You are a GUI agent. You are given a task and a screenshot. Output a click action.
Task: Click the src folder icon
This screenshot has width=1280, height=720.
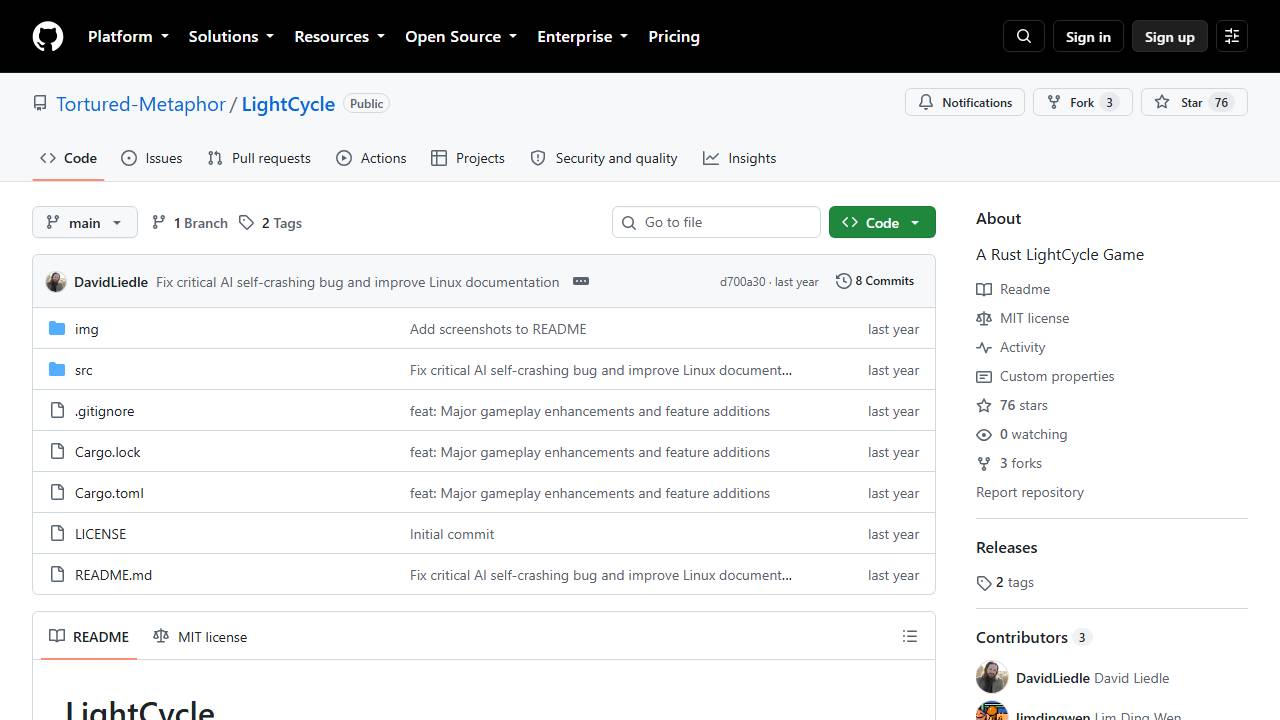(57, 370)
